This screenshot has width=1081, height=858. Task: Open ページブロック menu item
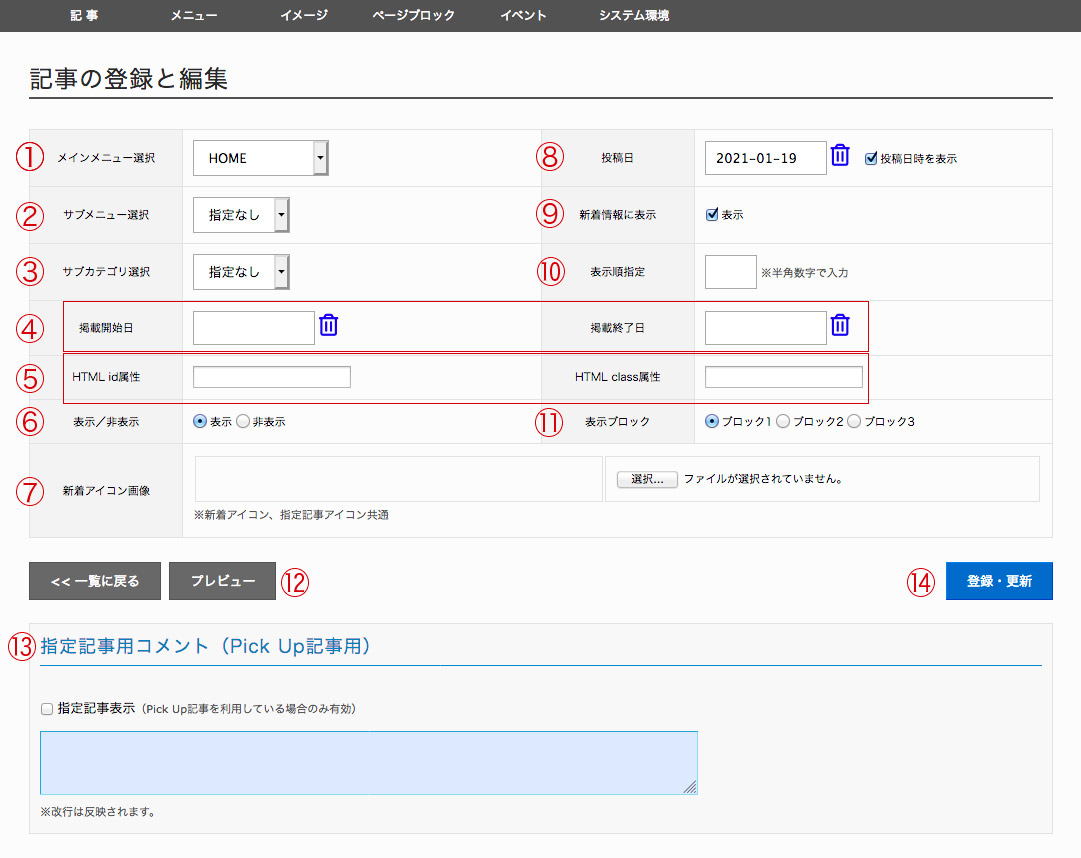point(413,15)
